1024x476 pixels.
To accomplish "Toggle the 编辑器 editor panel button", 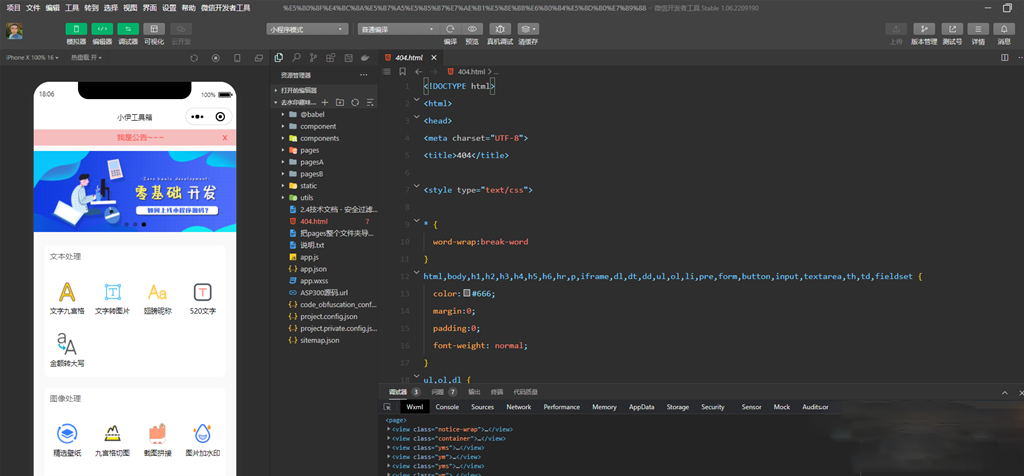I will (x=102, y=29).
